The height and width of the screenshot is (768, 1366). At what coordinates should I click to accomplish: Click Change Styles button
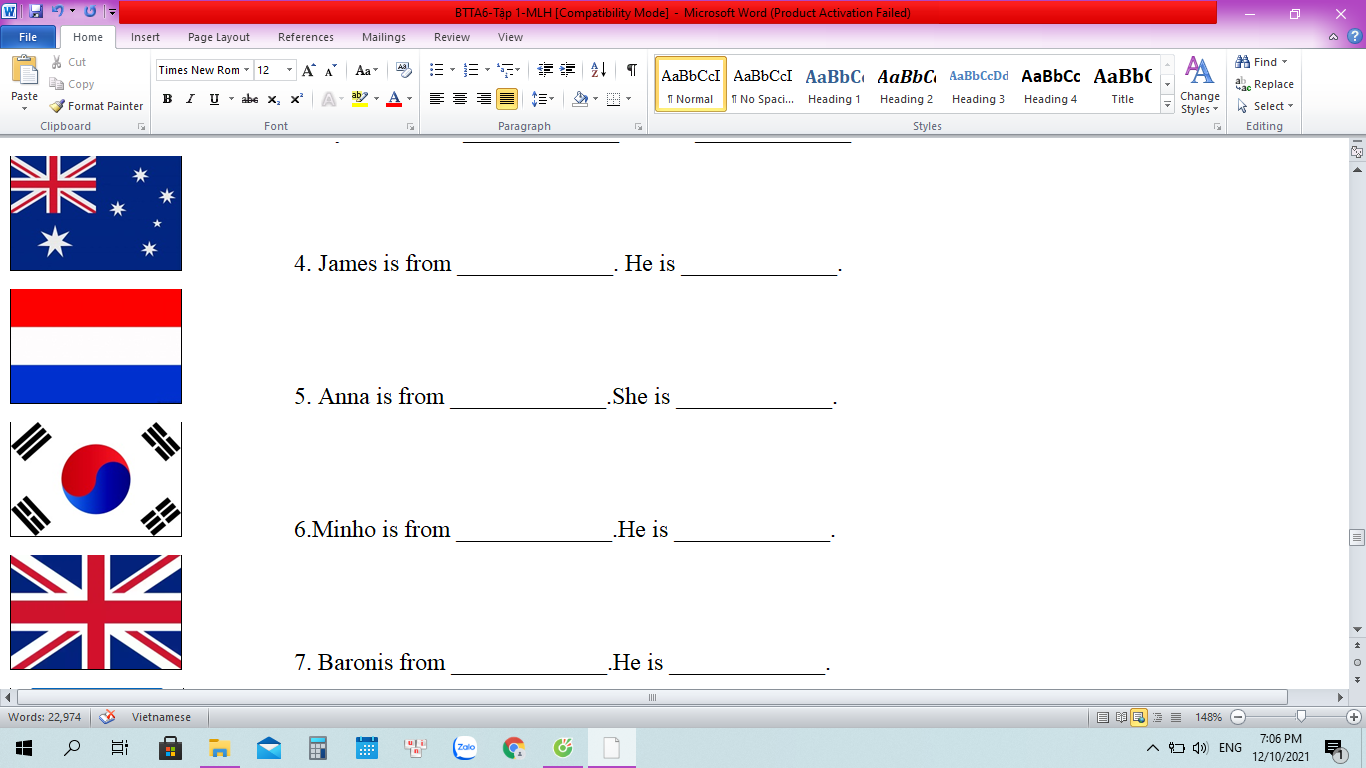point(1199,85)
